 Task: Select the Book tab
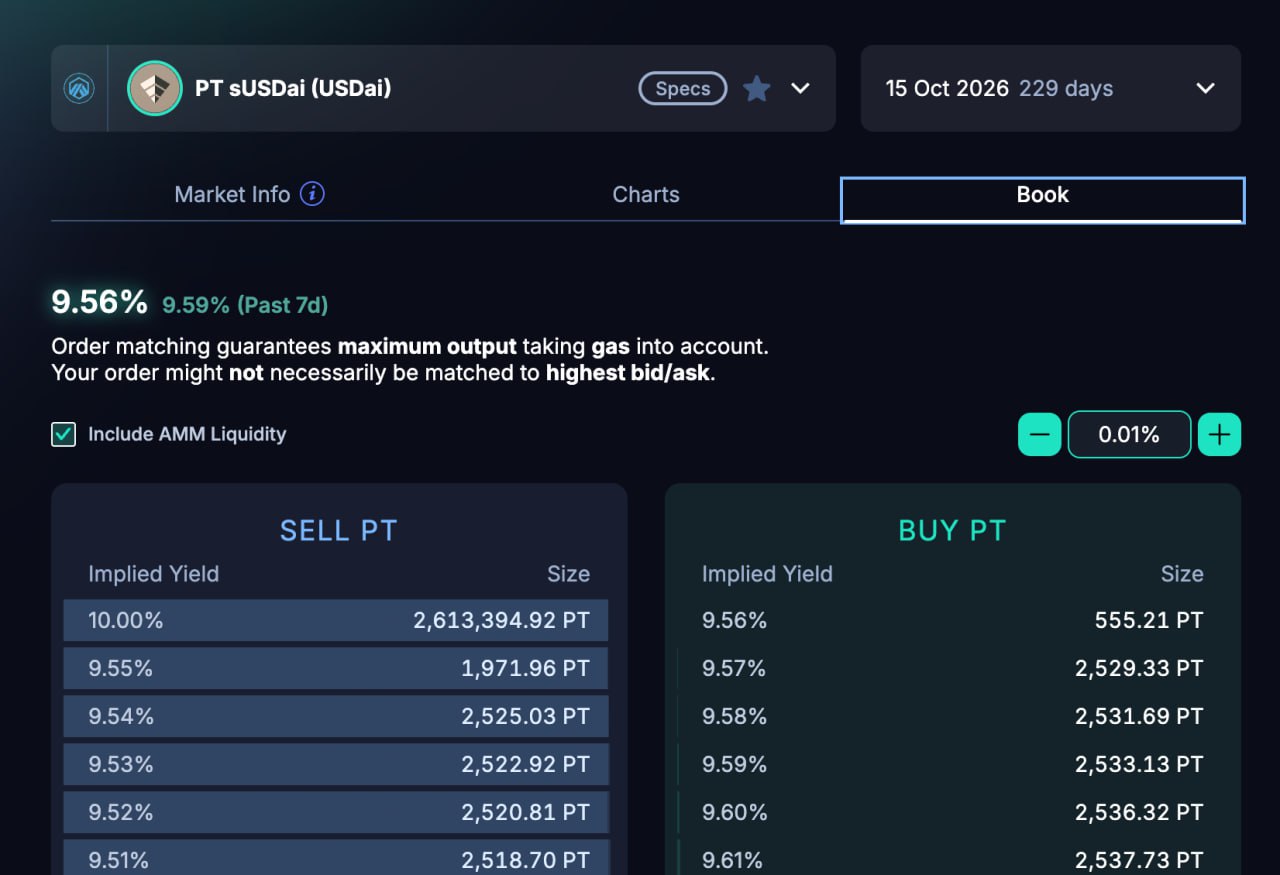[x=1043, y=199]
